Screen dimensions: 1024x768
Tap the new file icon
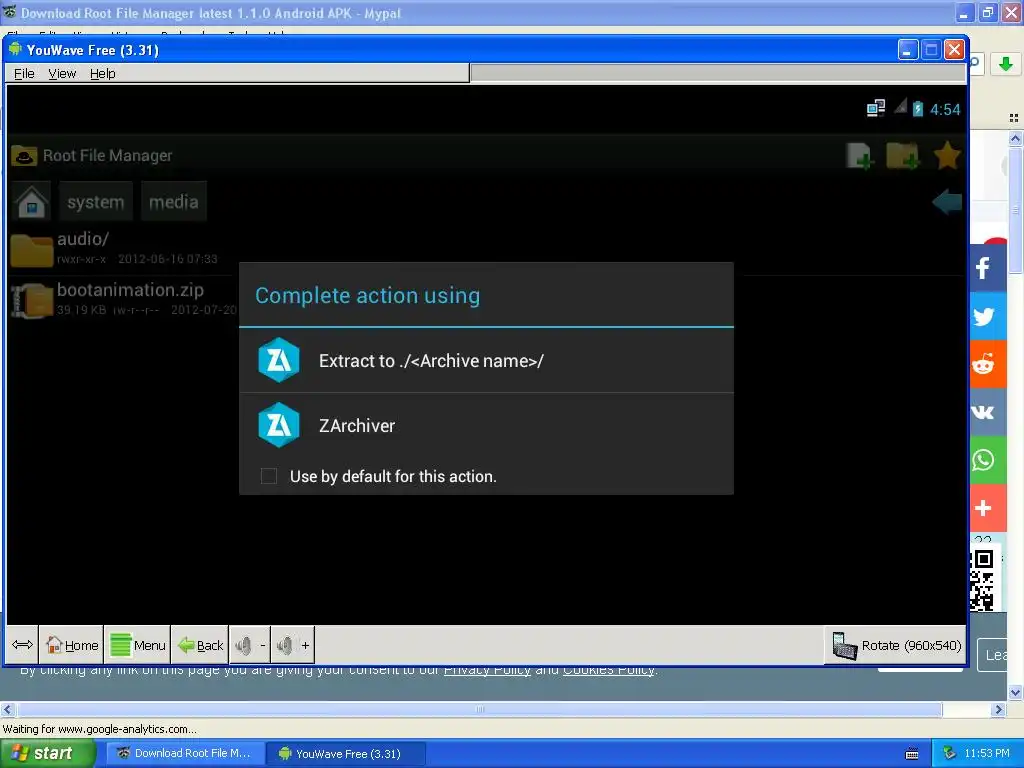click(860, 156)
